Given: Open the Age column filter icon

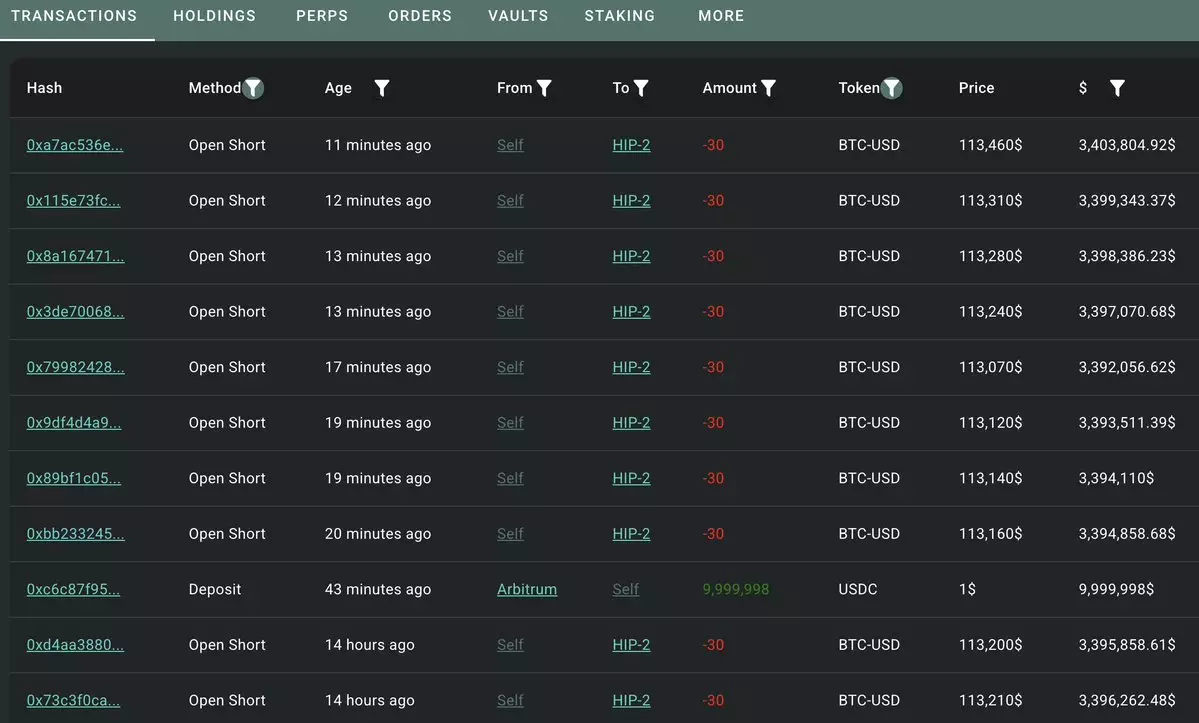Looking at the screenshot, I should pyautogui.click(x=381, y=88).
